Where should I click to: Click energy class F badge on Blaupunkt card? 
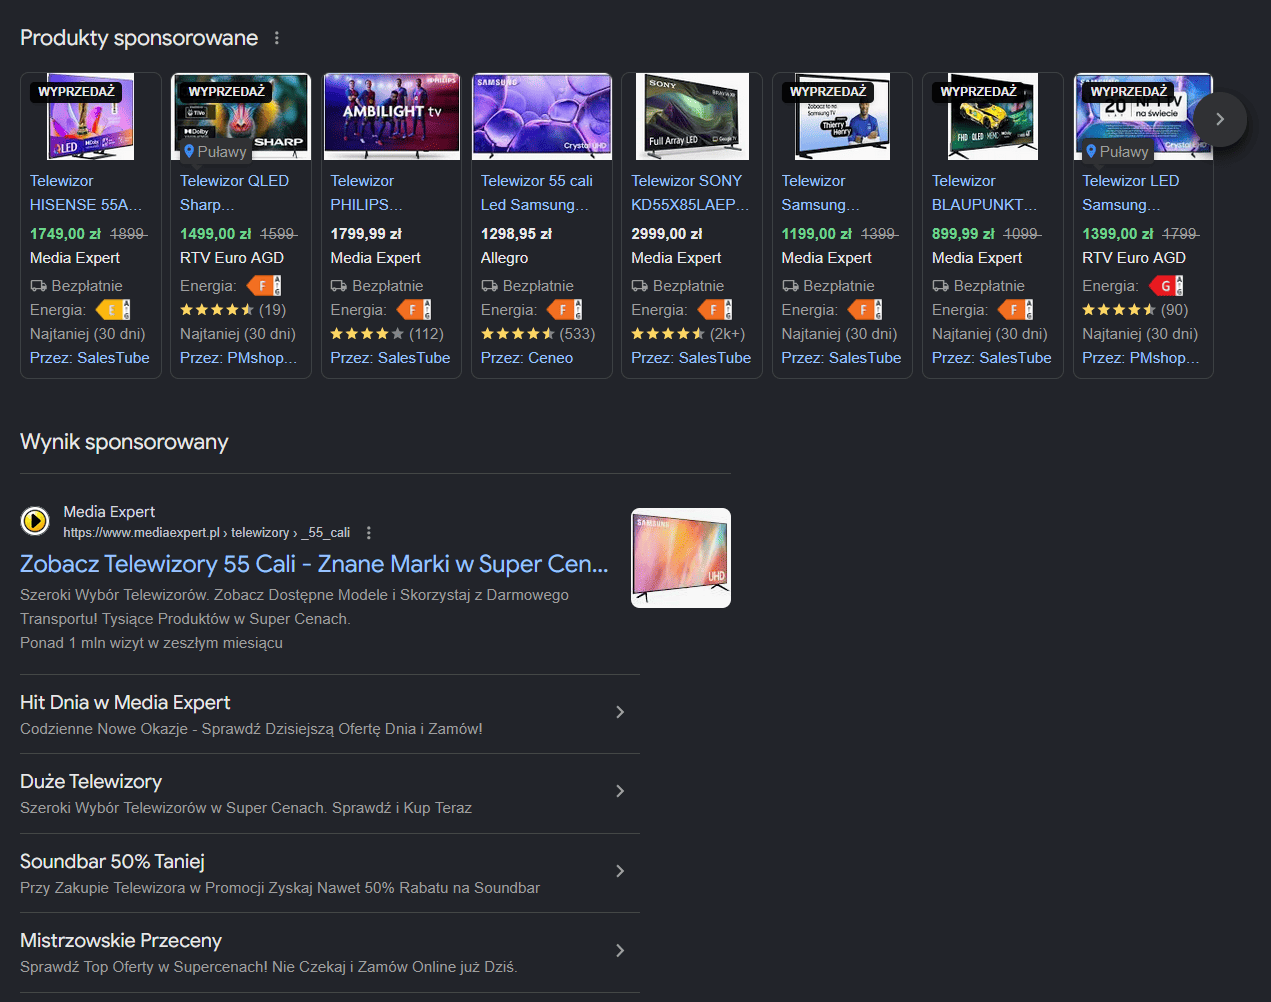[1015, 310]
